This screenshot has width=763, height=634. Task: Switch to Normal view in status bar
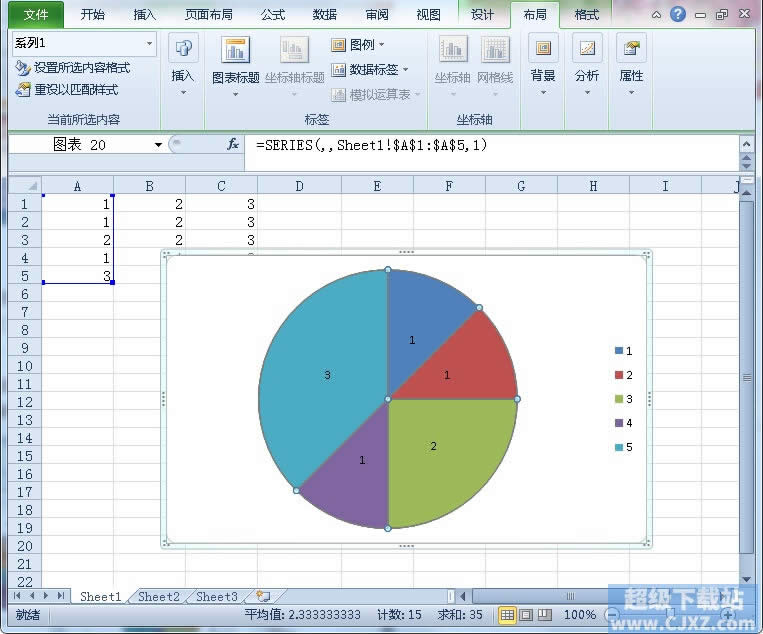(x=507, y=615)
